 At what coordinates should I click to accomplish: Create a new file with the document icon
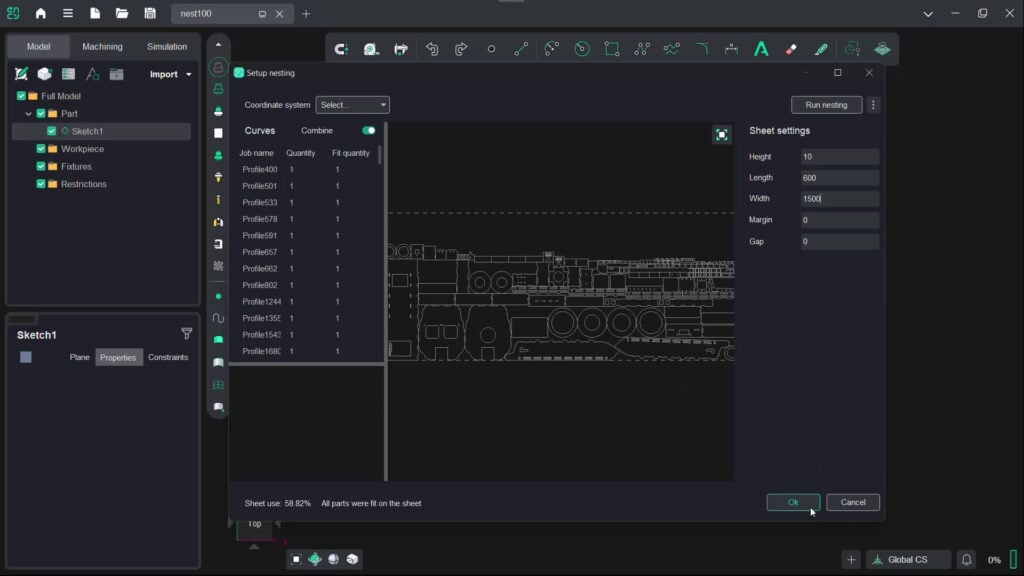tap(95, 13)
